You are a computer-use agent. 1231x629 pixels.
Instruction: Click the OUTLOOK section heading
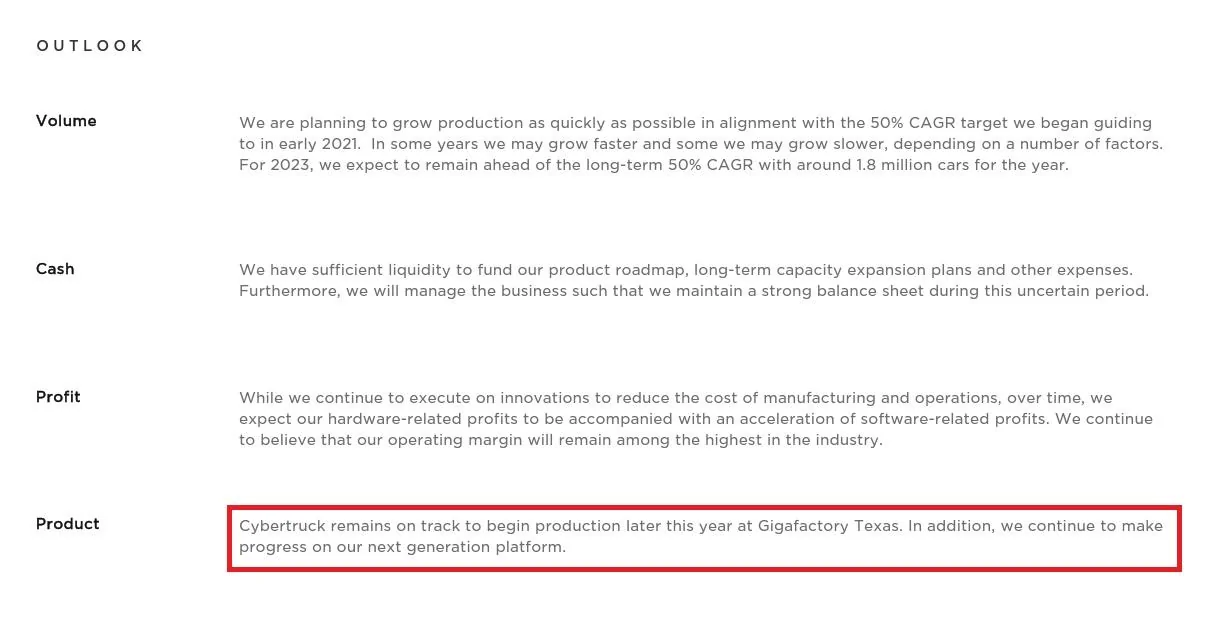[90, 46]
